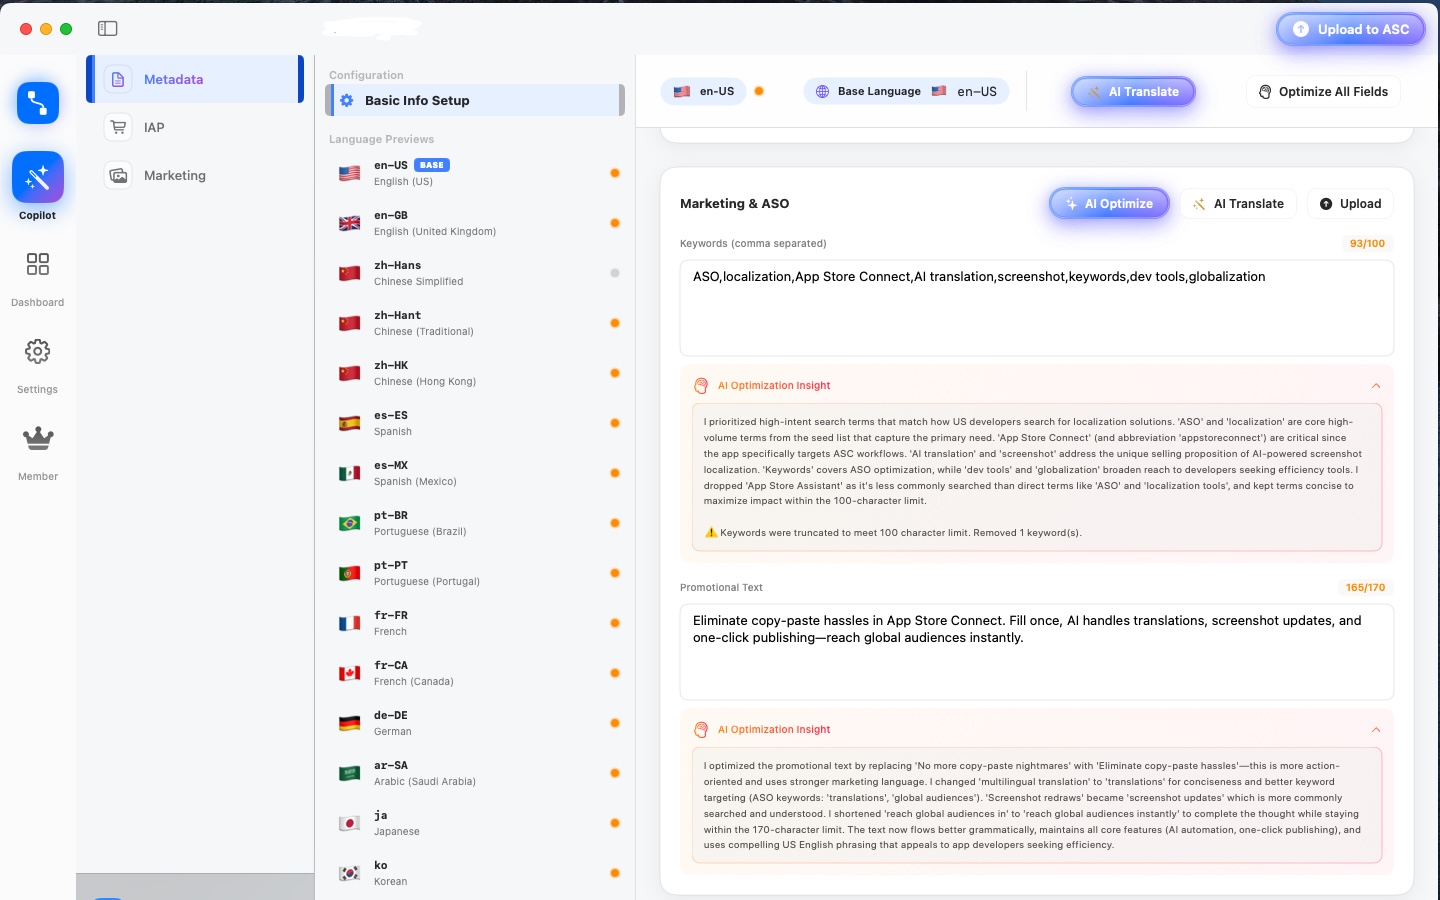This screenshot has height=900, width=1440.
Task: Open the Copilot magic wand sidebar icon
Action: [37, 177]
